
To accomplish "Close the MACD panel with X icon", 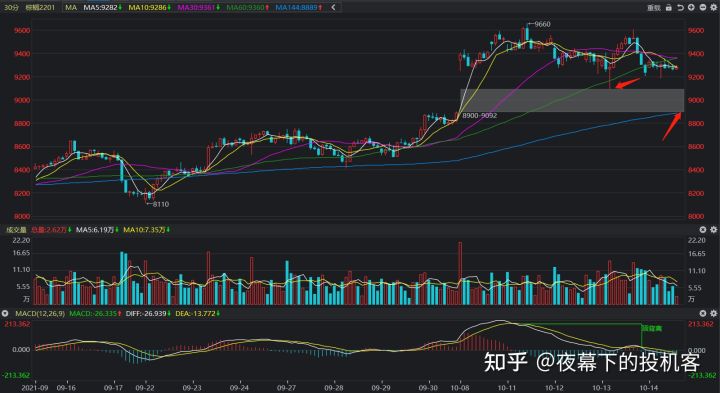I will (x=703, y=313).
